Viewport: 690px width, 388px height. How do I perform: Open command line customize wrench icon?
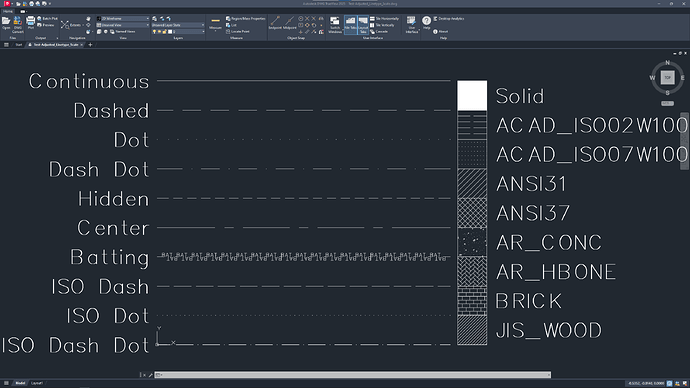click(150, 375)
